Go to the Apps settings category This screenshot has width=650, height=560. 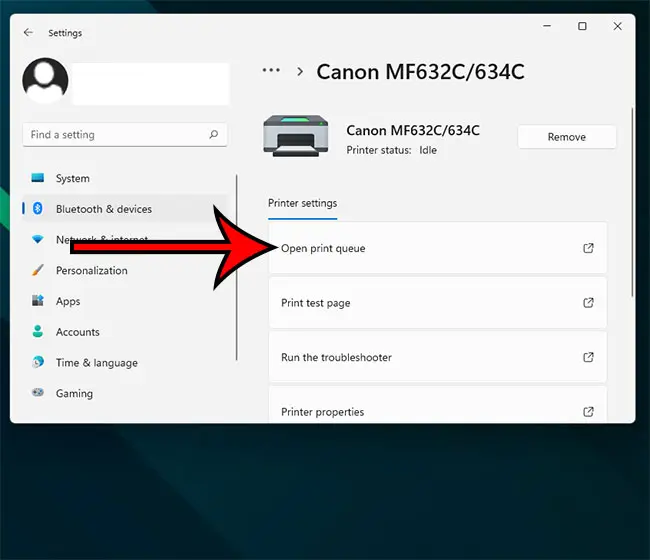click(124, 301)
